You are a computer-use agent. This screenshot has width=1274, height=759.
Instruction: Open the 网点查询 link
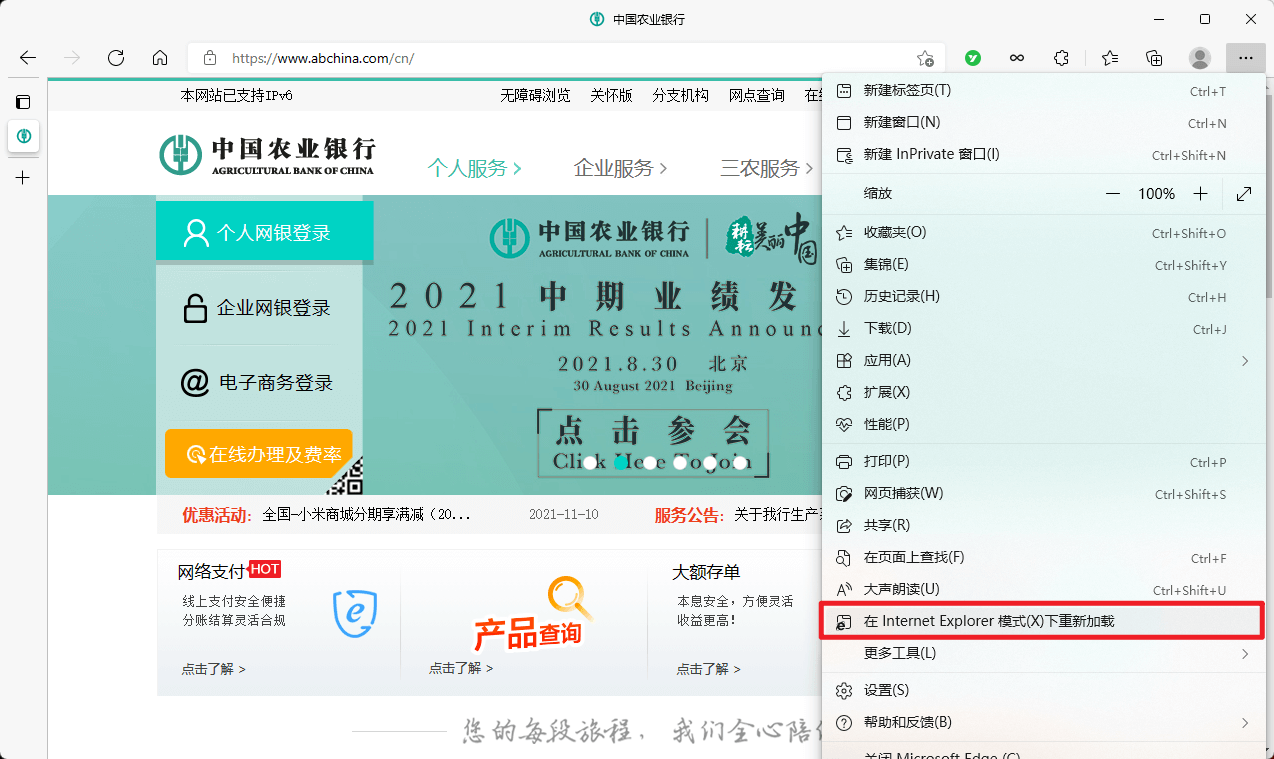(756, 94)
